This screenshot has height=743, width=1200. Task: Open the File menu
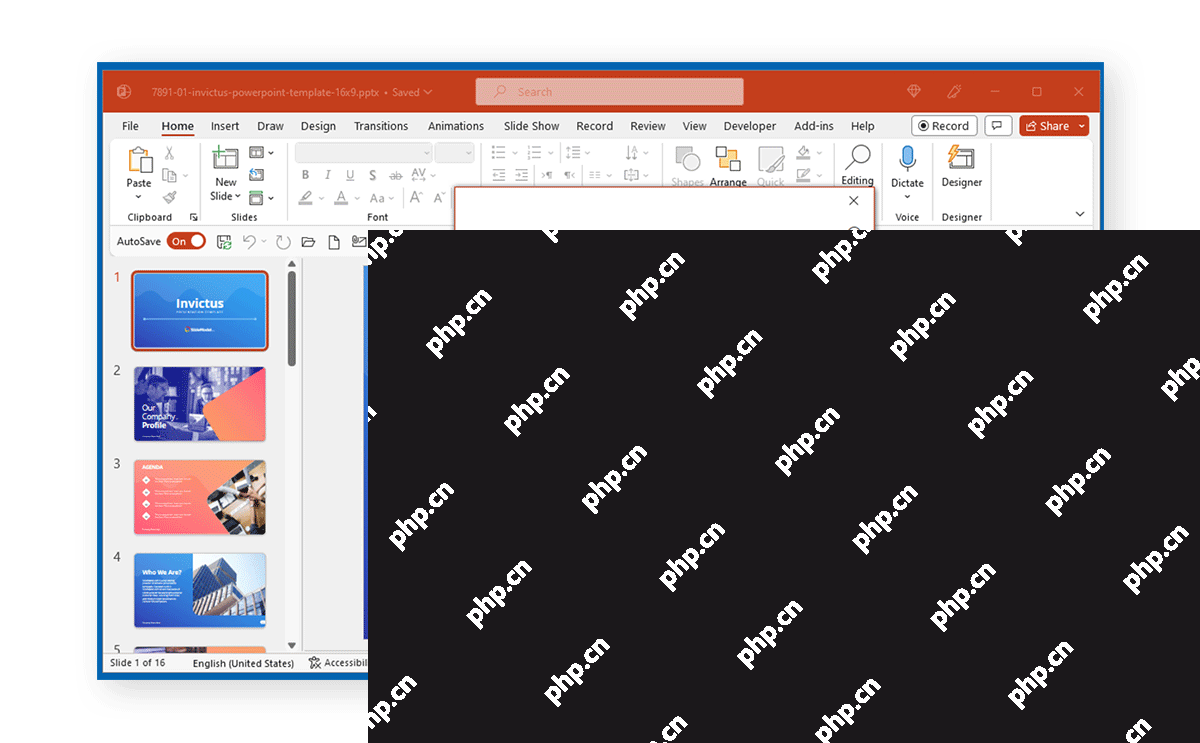[x=130, y=126]
